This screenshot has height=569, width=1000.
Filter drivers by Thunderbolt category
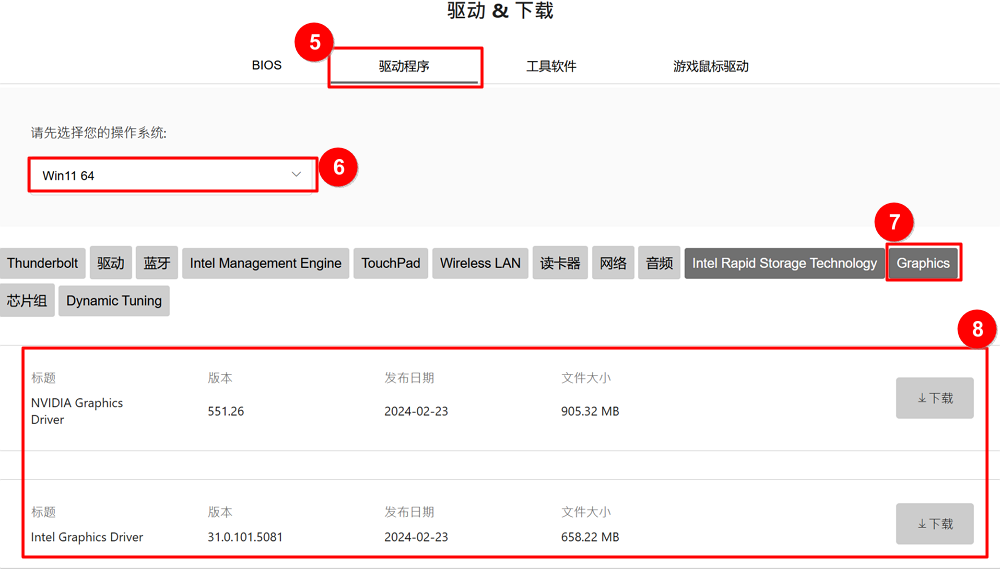[43, 263]
